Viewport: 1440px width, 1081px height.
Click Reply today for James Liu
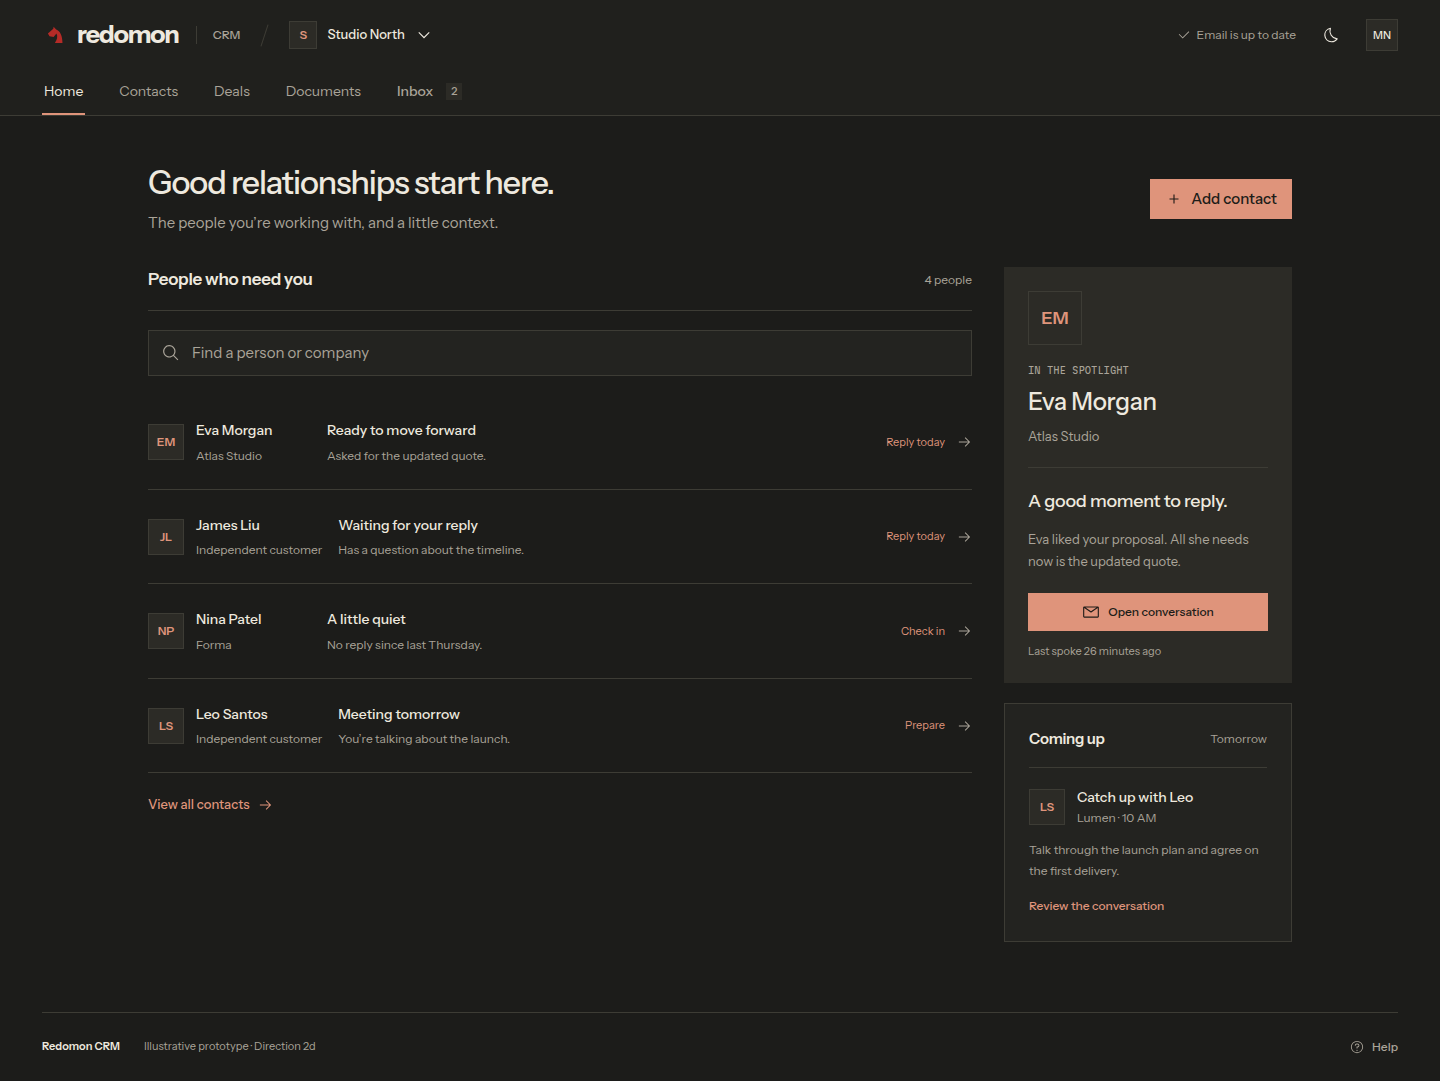pos(915,537)
